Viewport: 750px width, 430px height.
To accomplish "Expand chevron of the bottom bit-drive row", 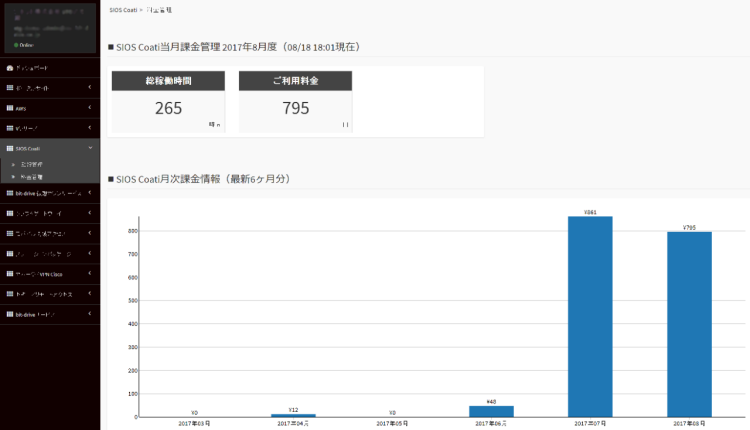I will (x=89, y=314).
